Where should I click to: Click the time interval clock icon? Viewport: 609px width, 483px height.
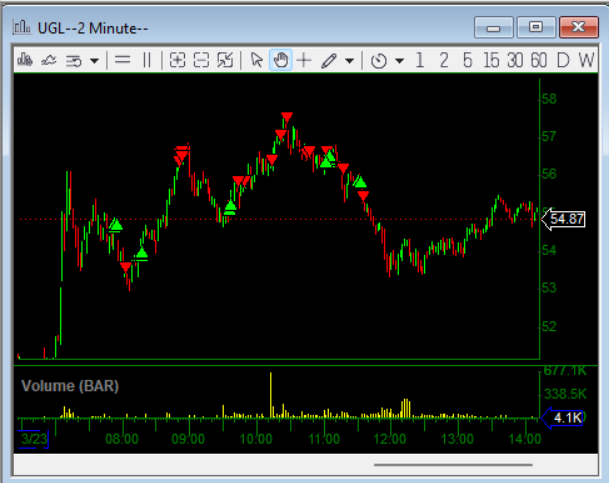(379, 61)
